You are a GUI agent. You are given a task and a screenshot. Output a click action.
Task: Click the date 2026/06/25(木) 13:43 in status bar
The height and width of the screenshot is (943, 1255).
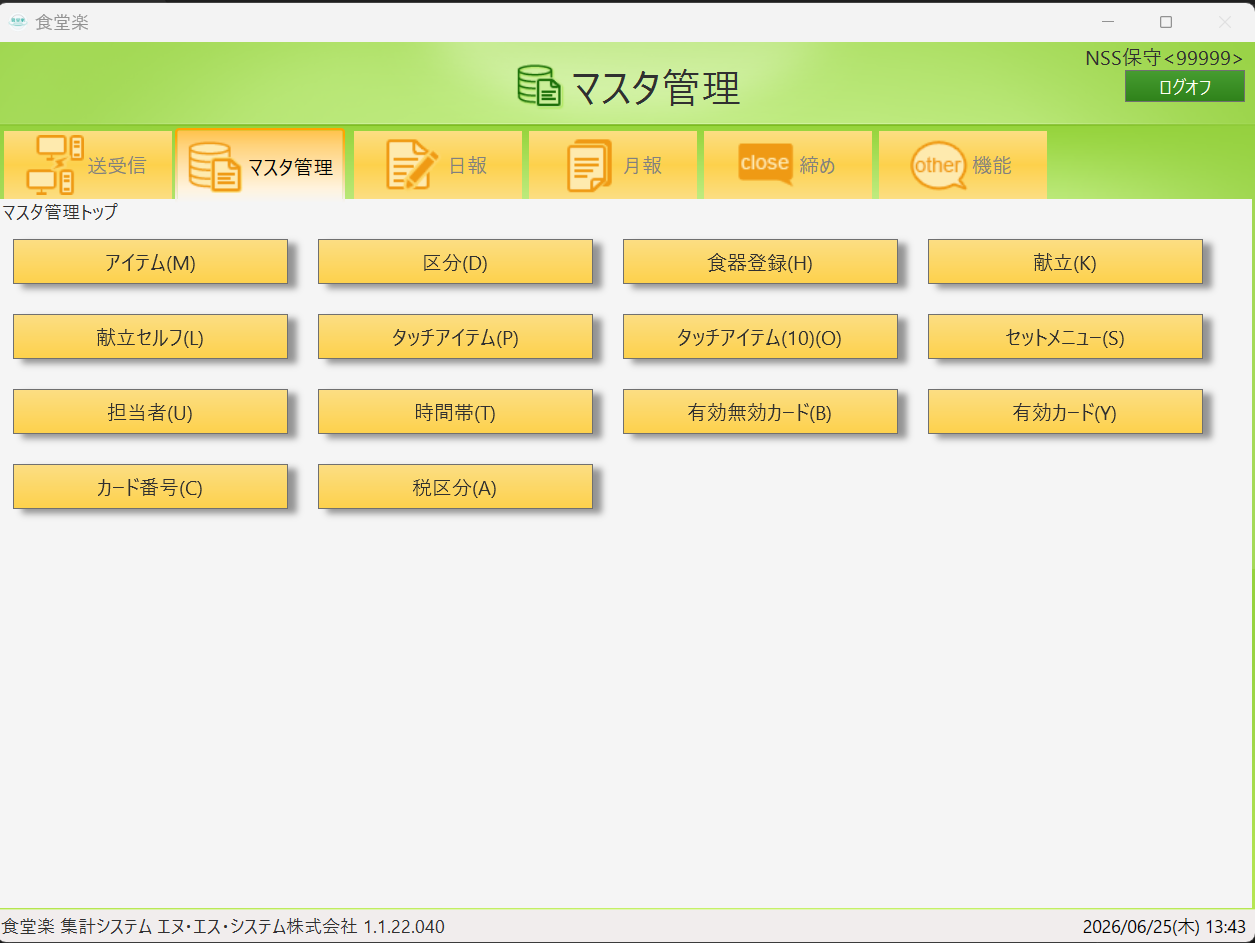click(x=1164, y=927)
